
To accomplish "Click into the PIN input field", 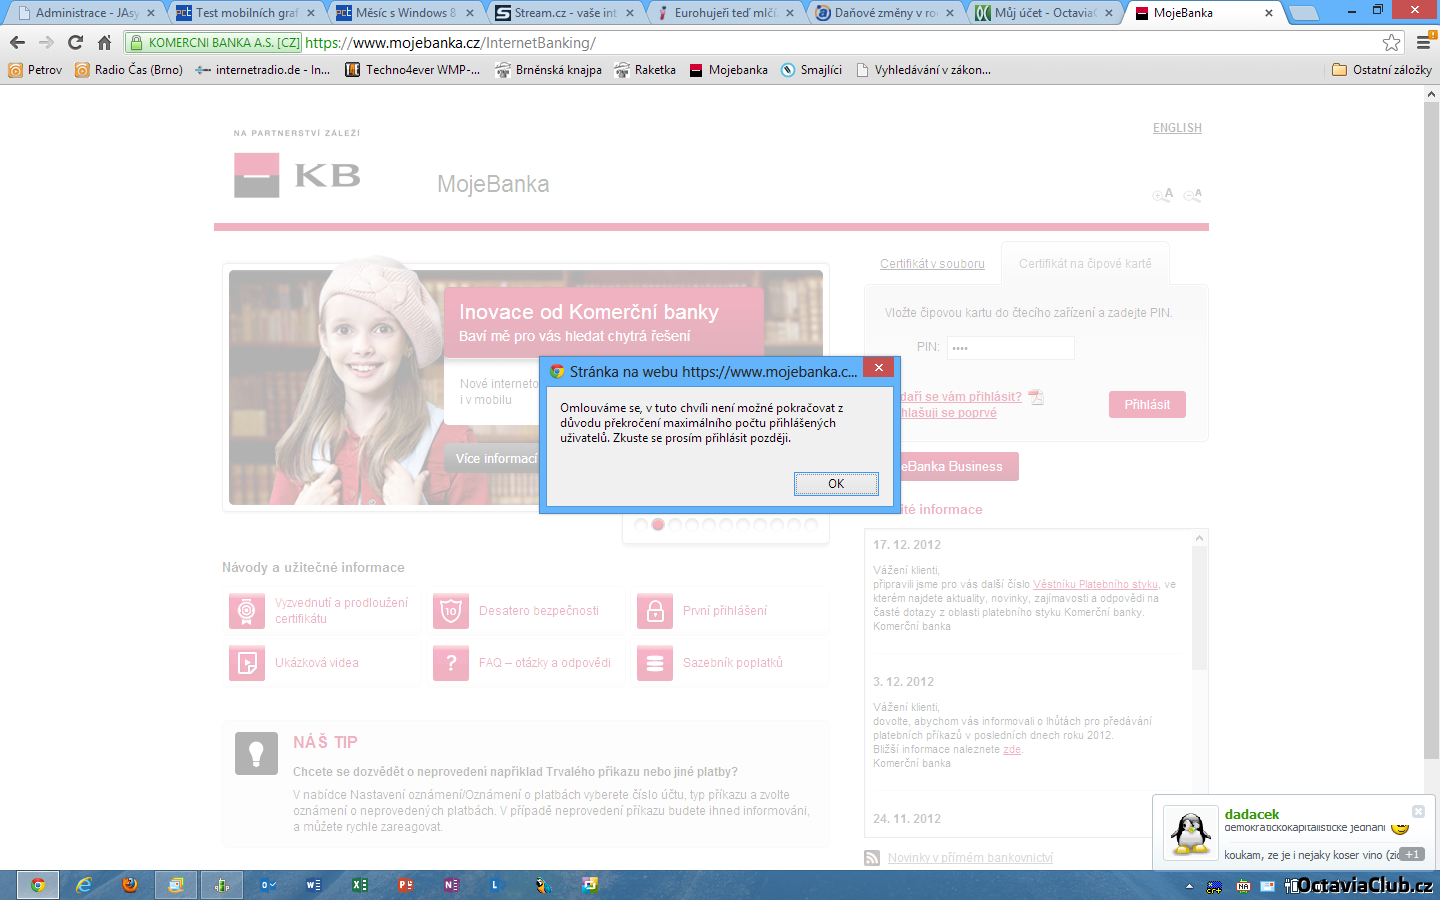I will coord(1010,348).
